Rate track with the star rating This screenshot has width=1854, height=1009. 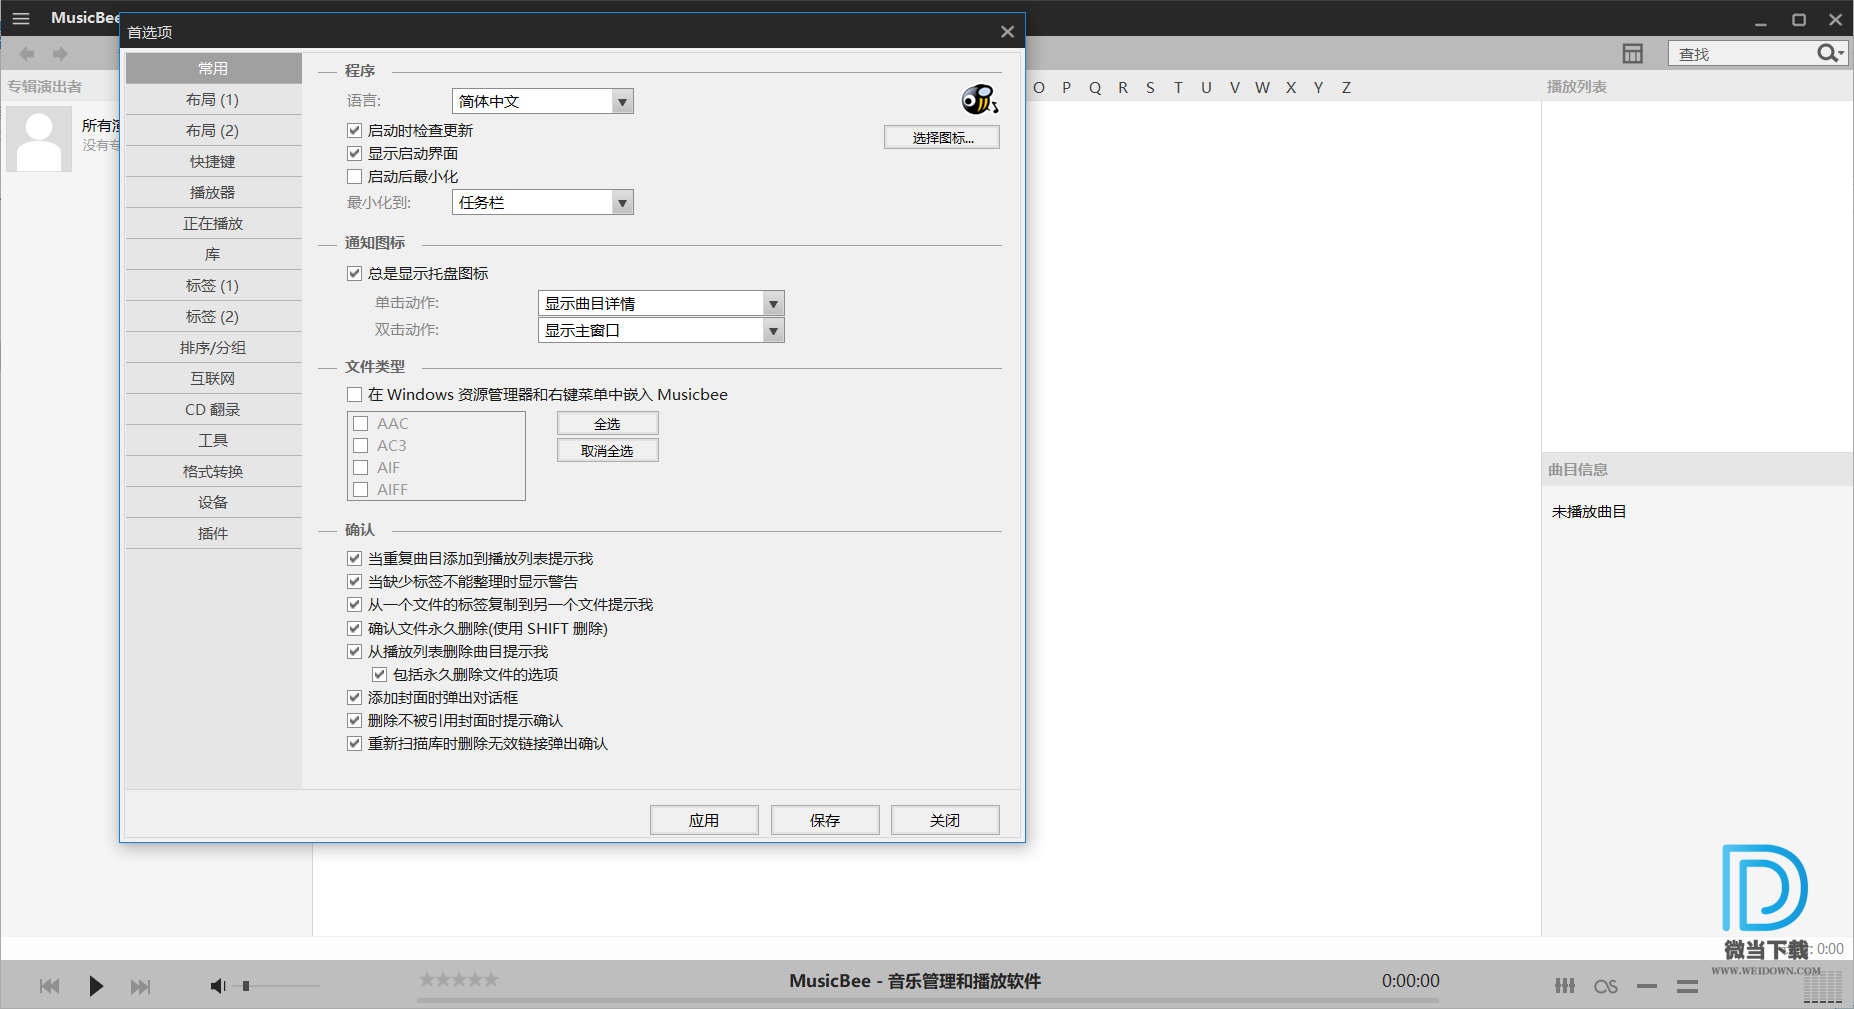pos(459,979)
